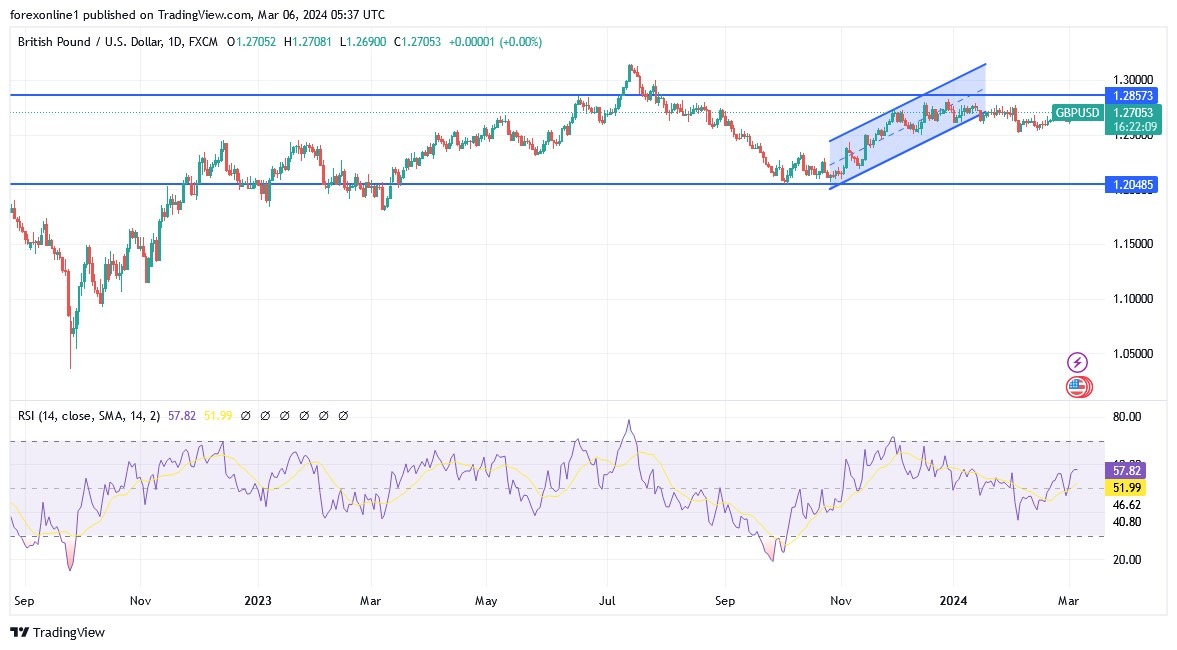The width and height of the screenshot is (1177, 650).
Task: Open the US economic events flag icon
Action: click(1078, 387)
